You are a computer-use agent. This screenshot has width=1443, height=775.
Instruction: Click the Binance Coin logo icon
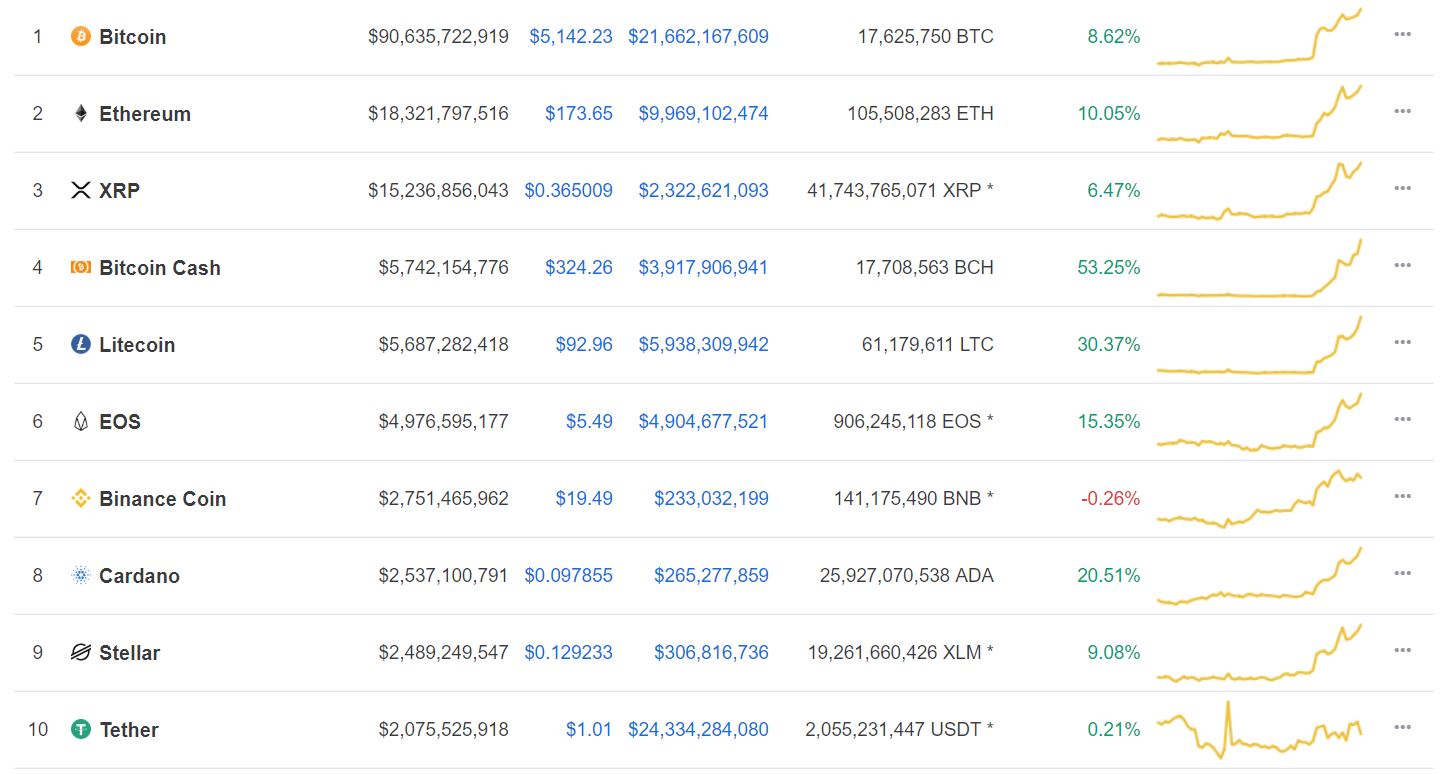pyautogui.click(x=81, y=498)
